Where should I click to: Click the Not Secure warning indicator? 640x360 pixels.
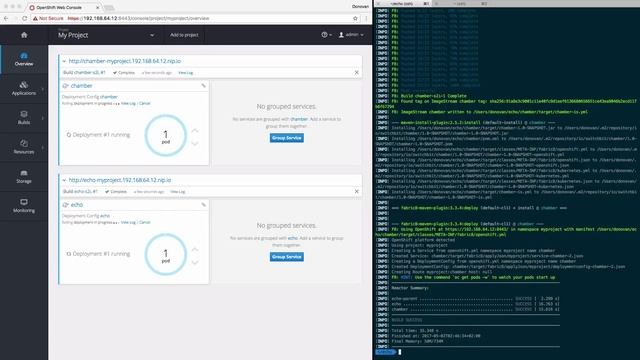coord(48,18)
